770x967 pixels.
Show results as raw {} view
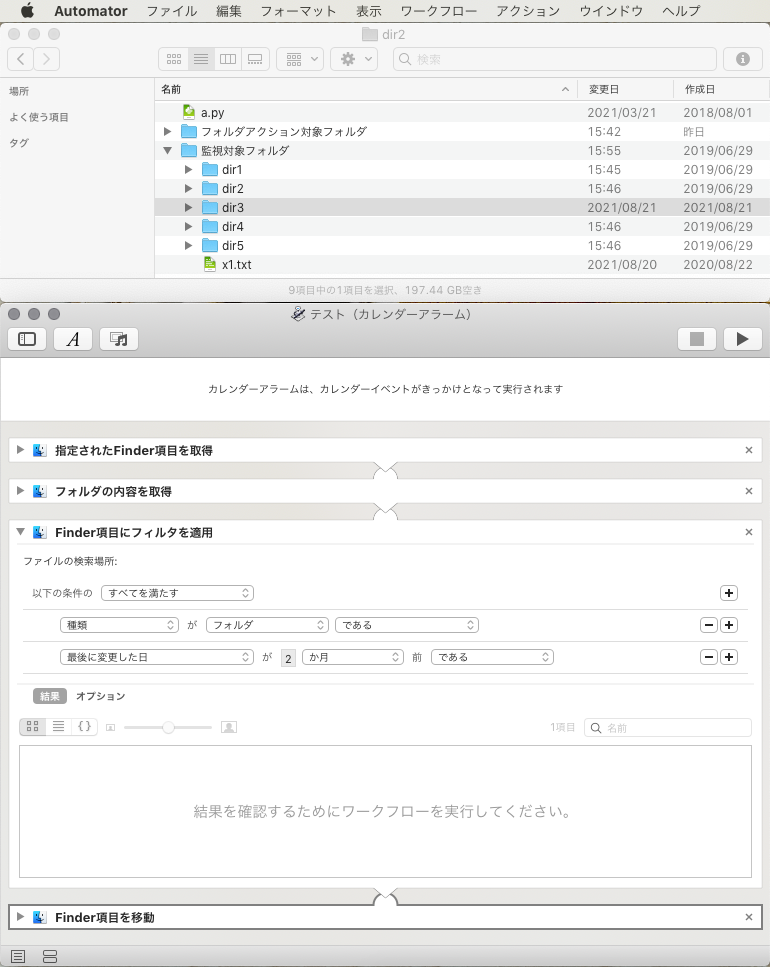(84, 726)
